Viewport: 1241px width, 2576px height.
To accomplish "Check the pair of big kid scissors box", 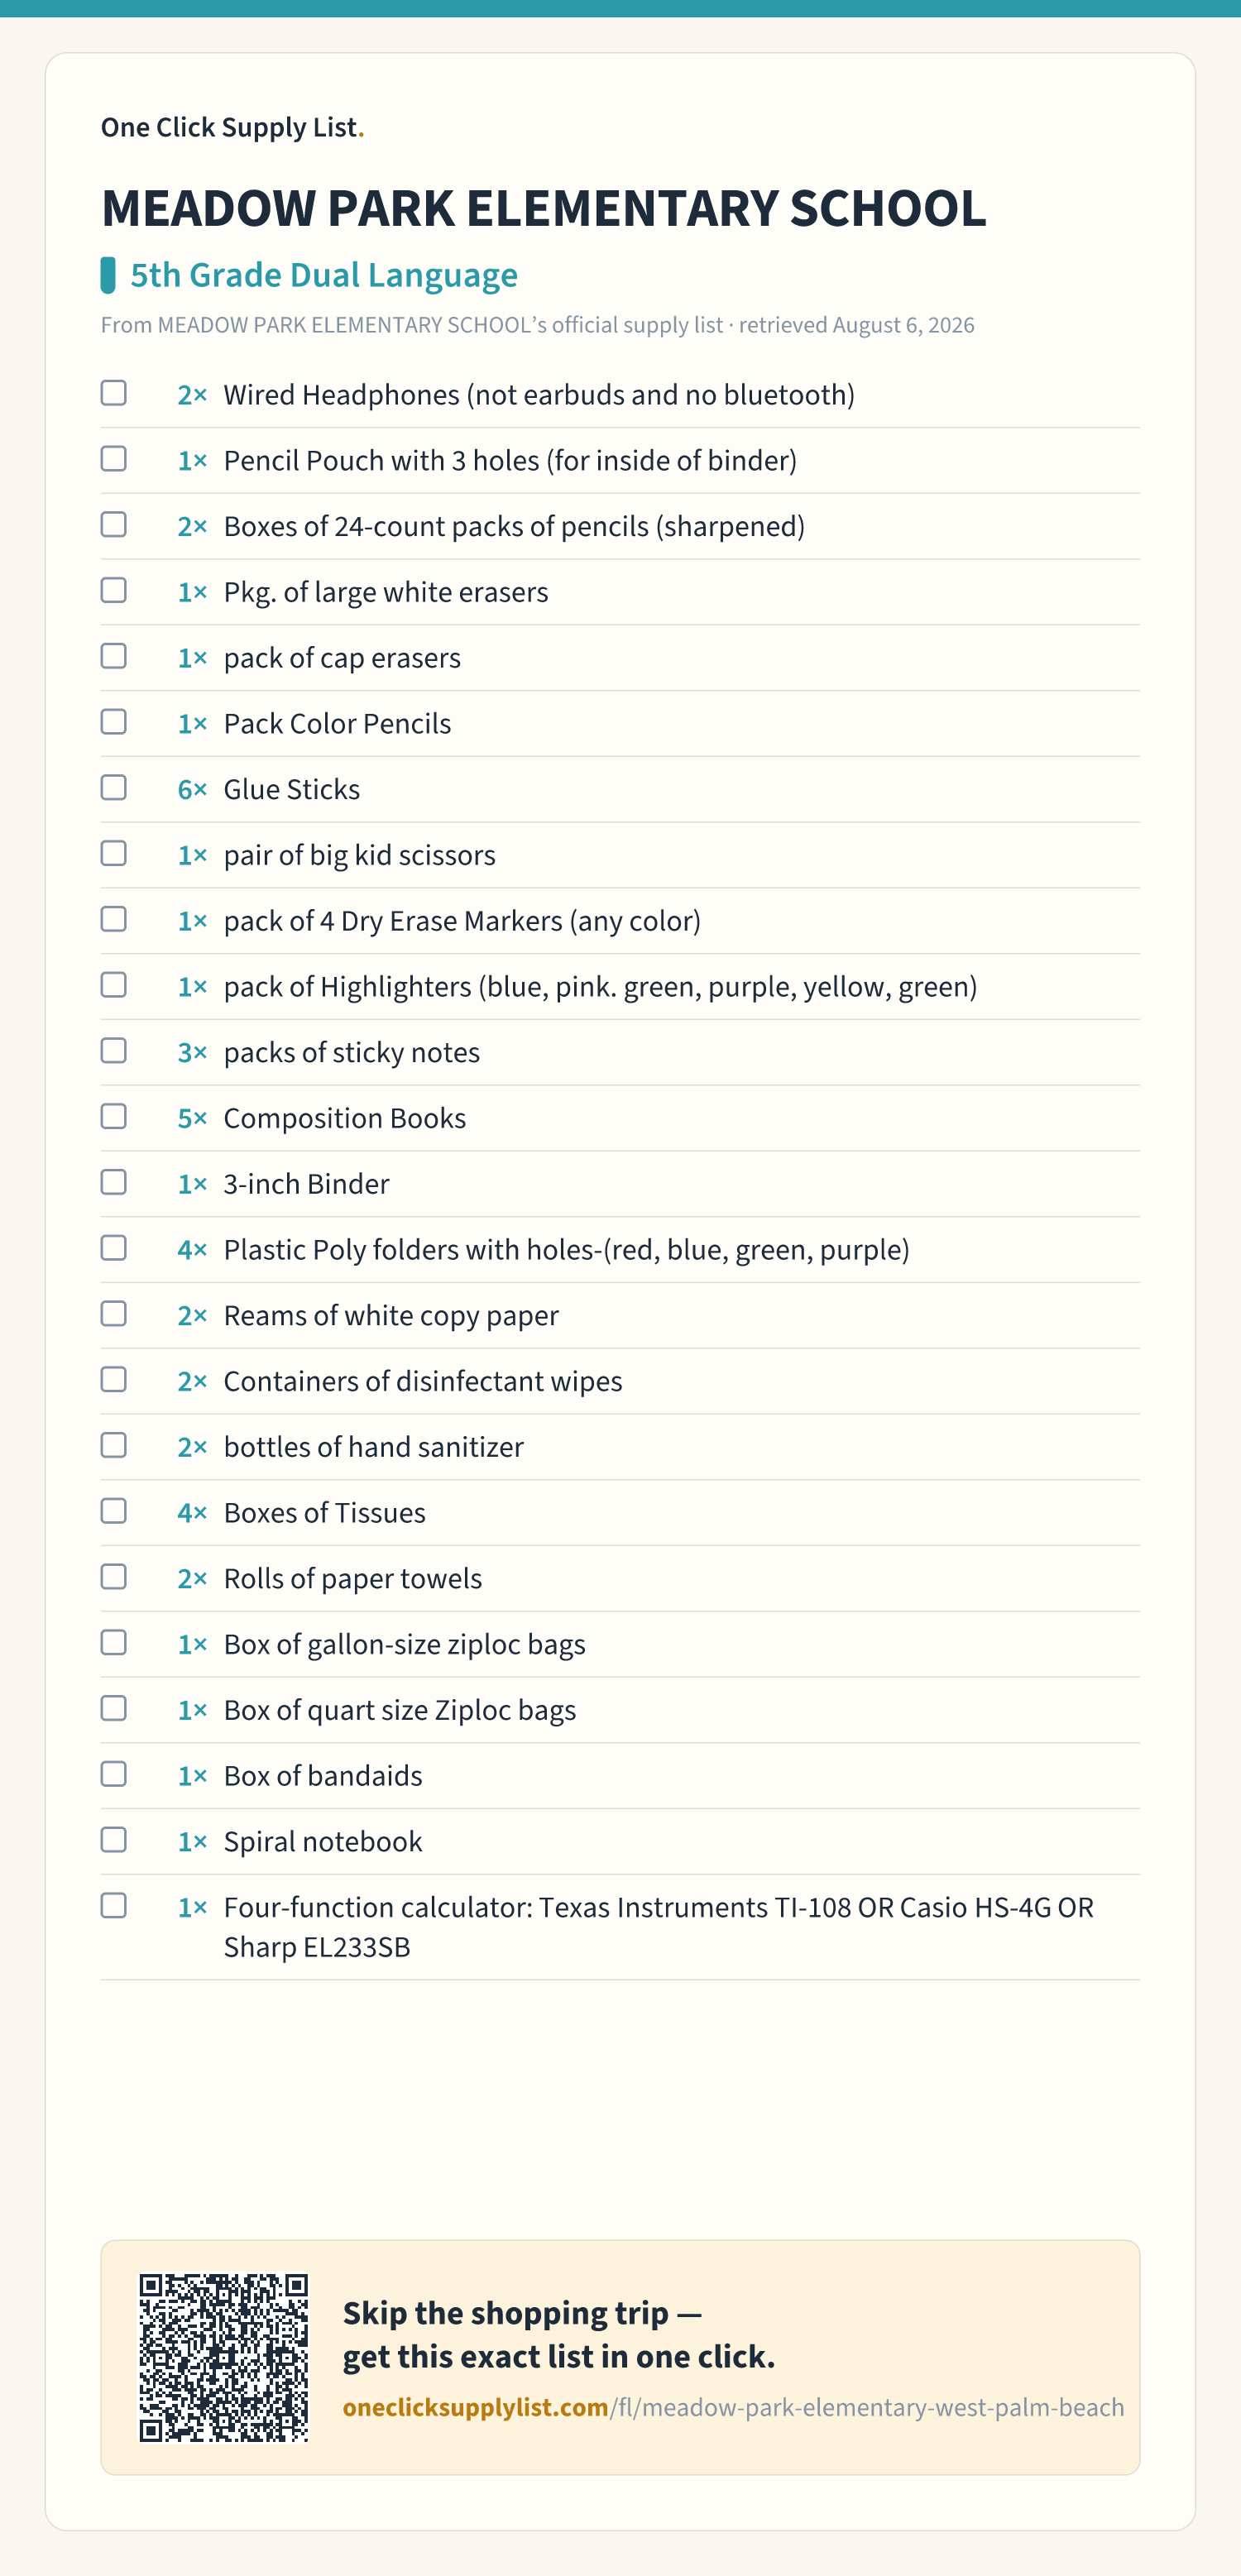I will [114, 853].
